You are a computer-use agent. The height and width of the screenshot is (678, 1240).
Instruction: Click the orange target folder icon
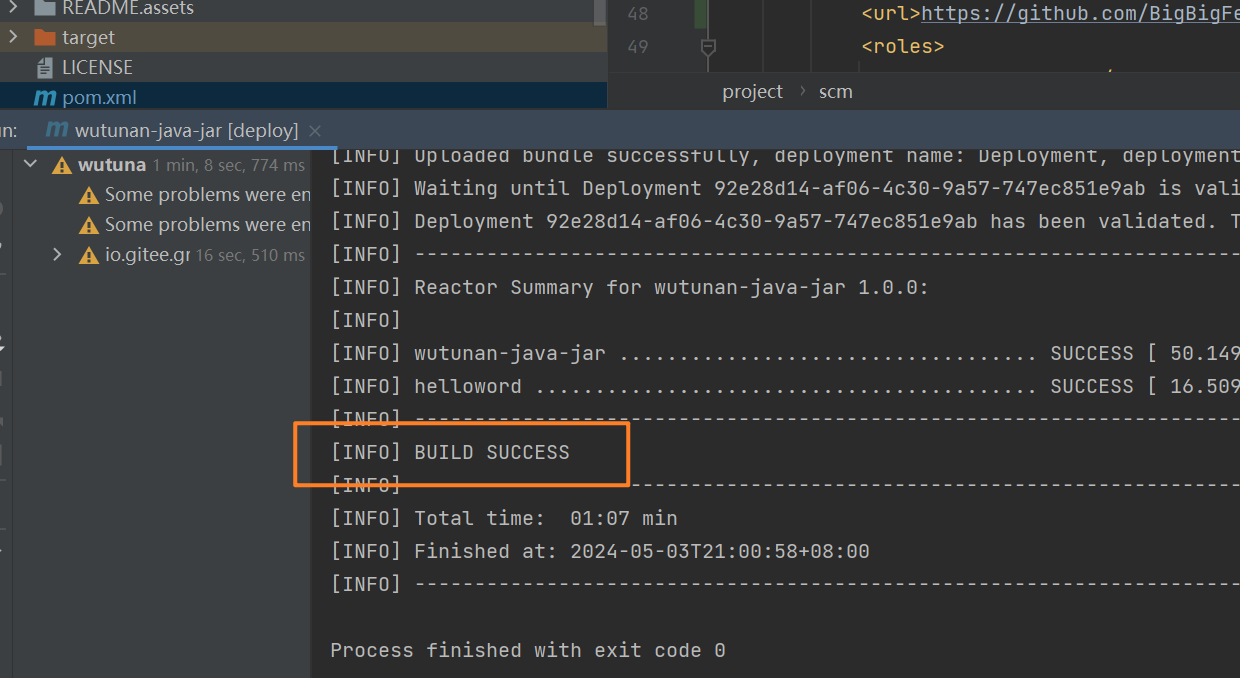click(x=45, y=38)
